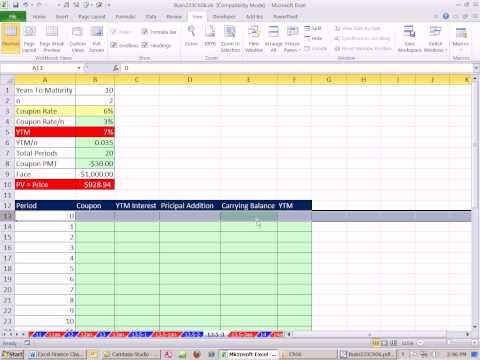Open the Page Layout ribbon tab
The width and height of the screenshot is (480, 360).
(x=92, y=16)
